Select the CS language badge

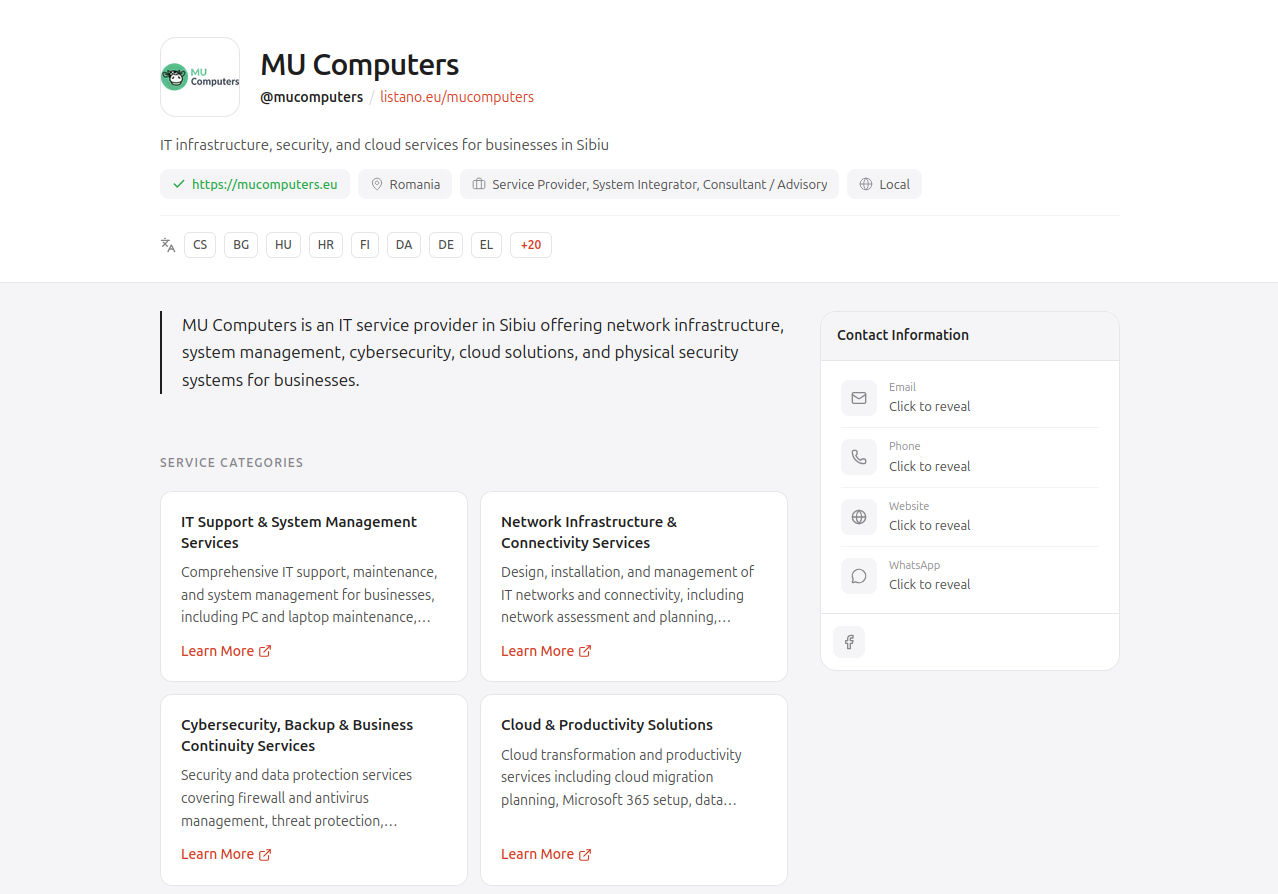point(200,245)
